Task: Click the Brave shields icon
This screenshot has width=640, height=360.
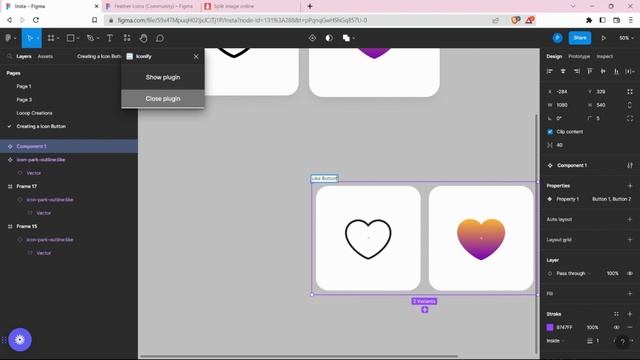Action: pyautogui.click(x=515, y=20)
